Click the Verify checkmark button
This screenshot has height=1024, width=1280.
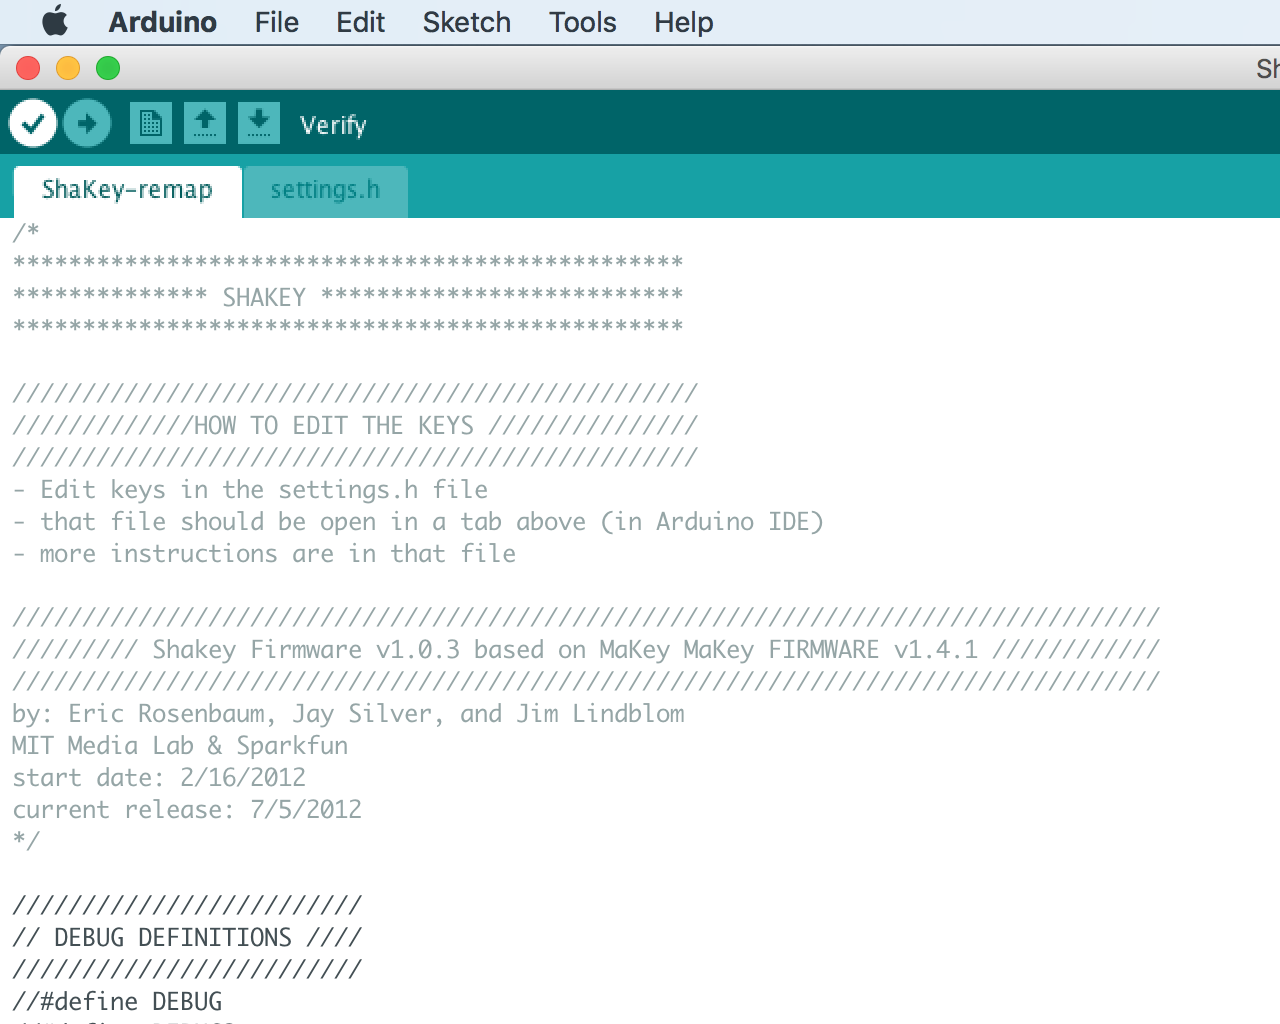(33, 124)
